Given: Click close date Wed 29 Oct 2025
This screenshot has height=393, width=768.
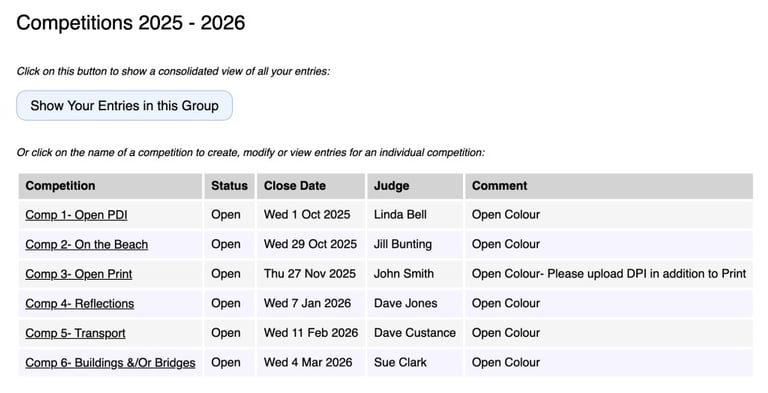Looking at the screenshot, I should [311, 244].
